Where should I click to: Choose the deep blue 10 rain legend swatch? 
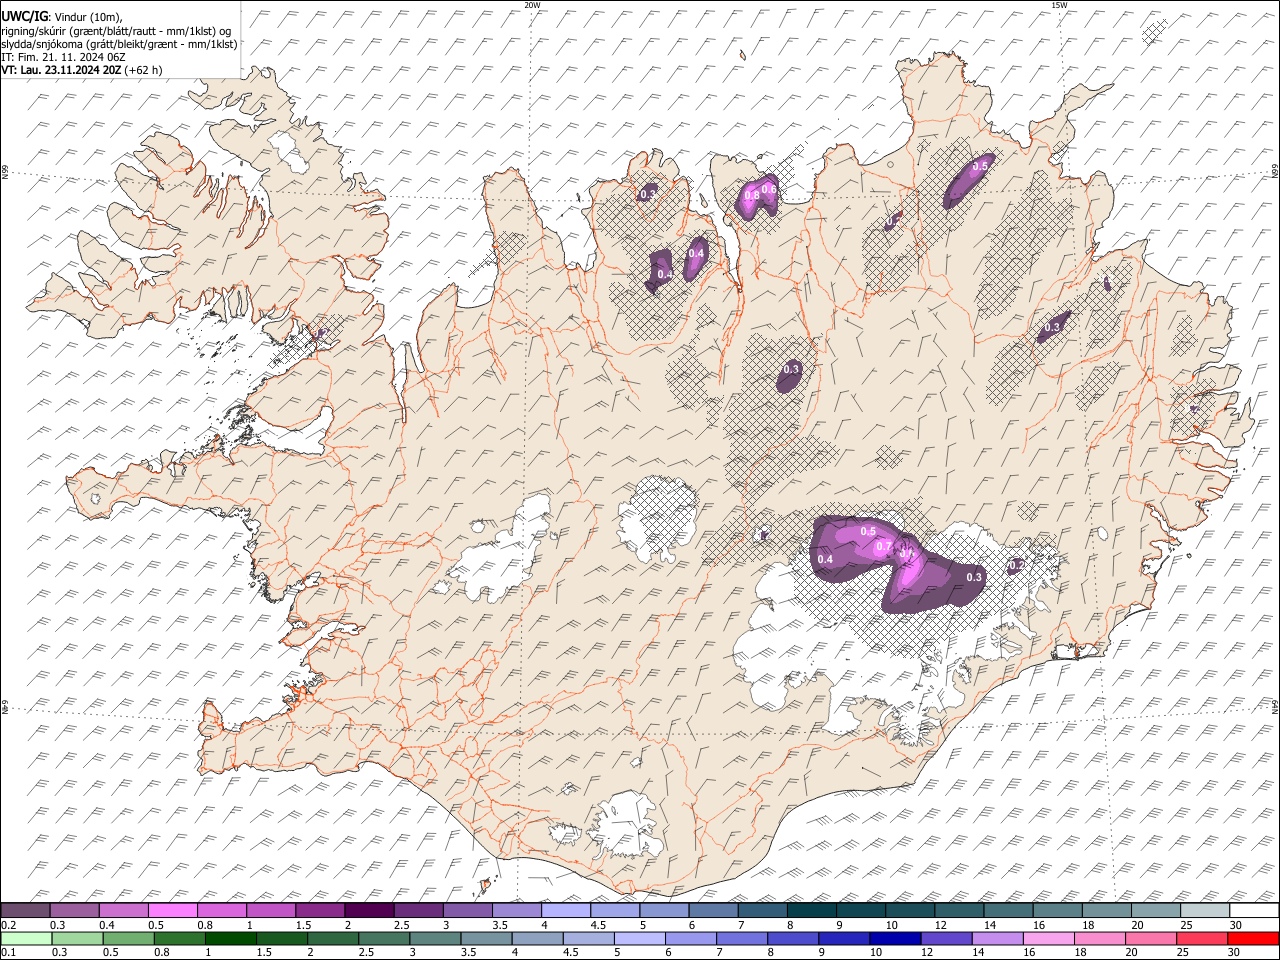(896, 938)
